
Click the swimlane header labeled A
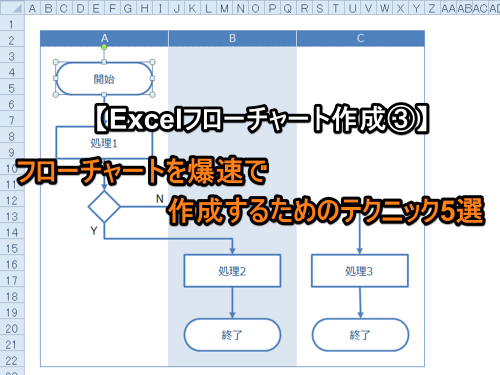point(104,38)
